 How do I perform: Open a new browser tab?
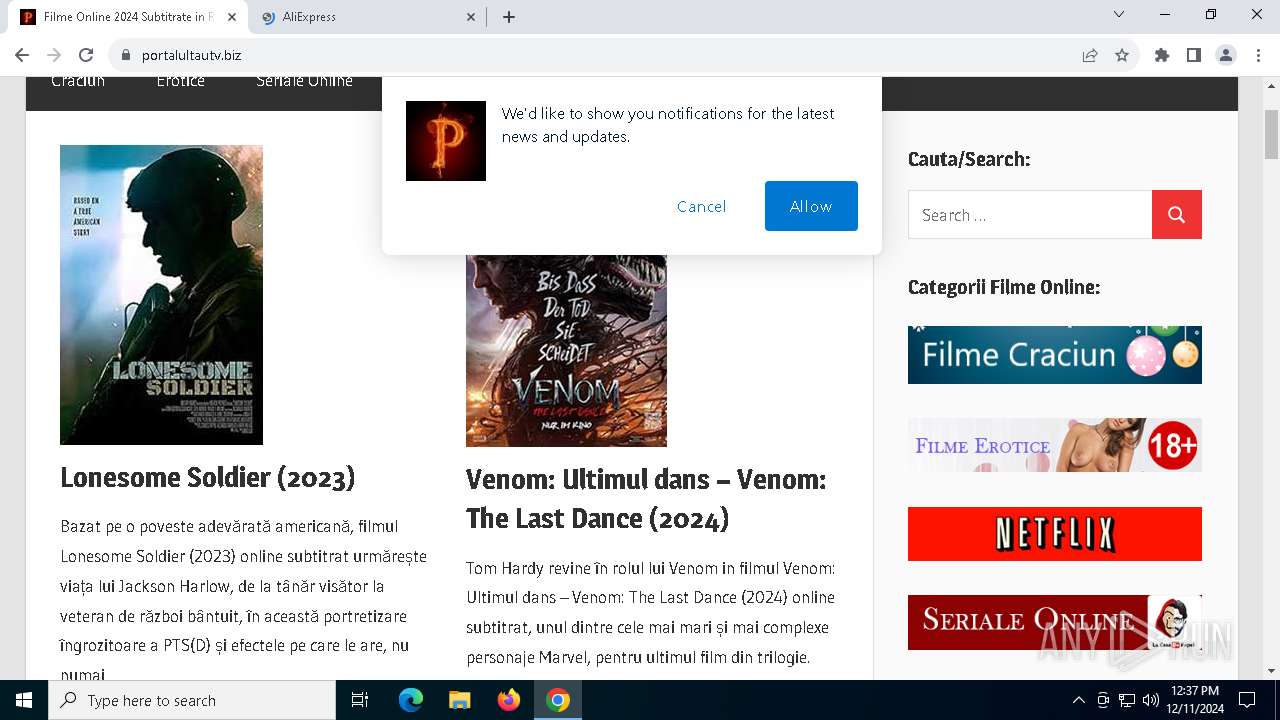[x=509, y=17]
